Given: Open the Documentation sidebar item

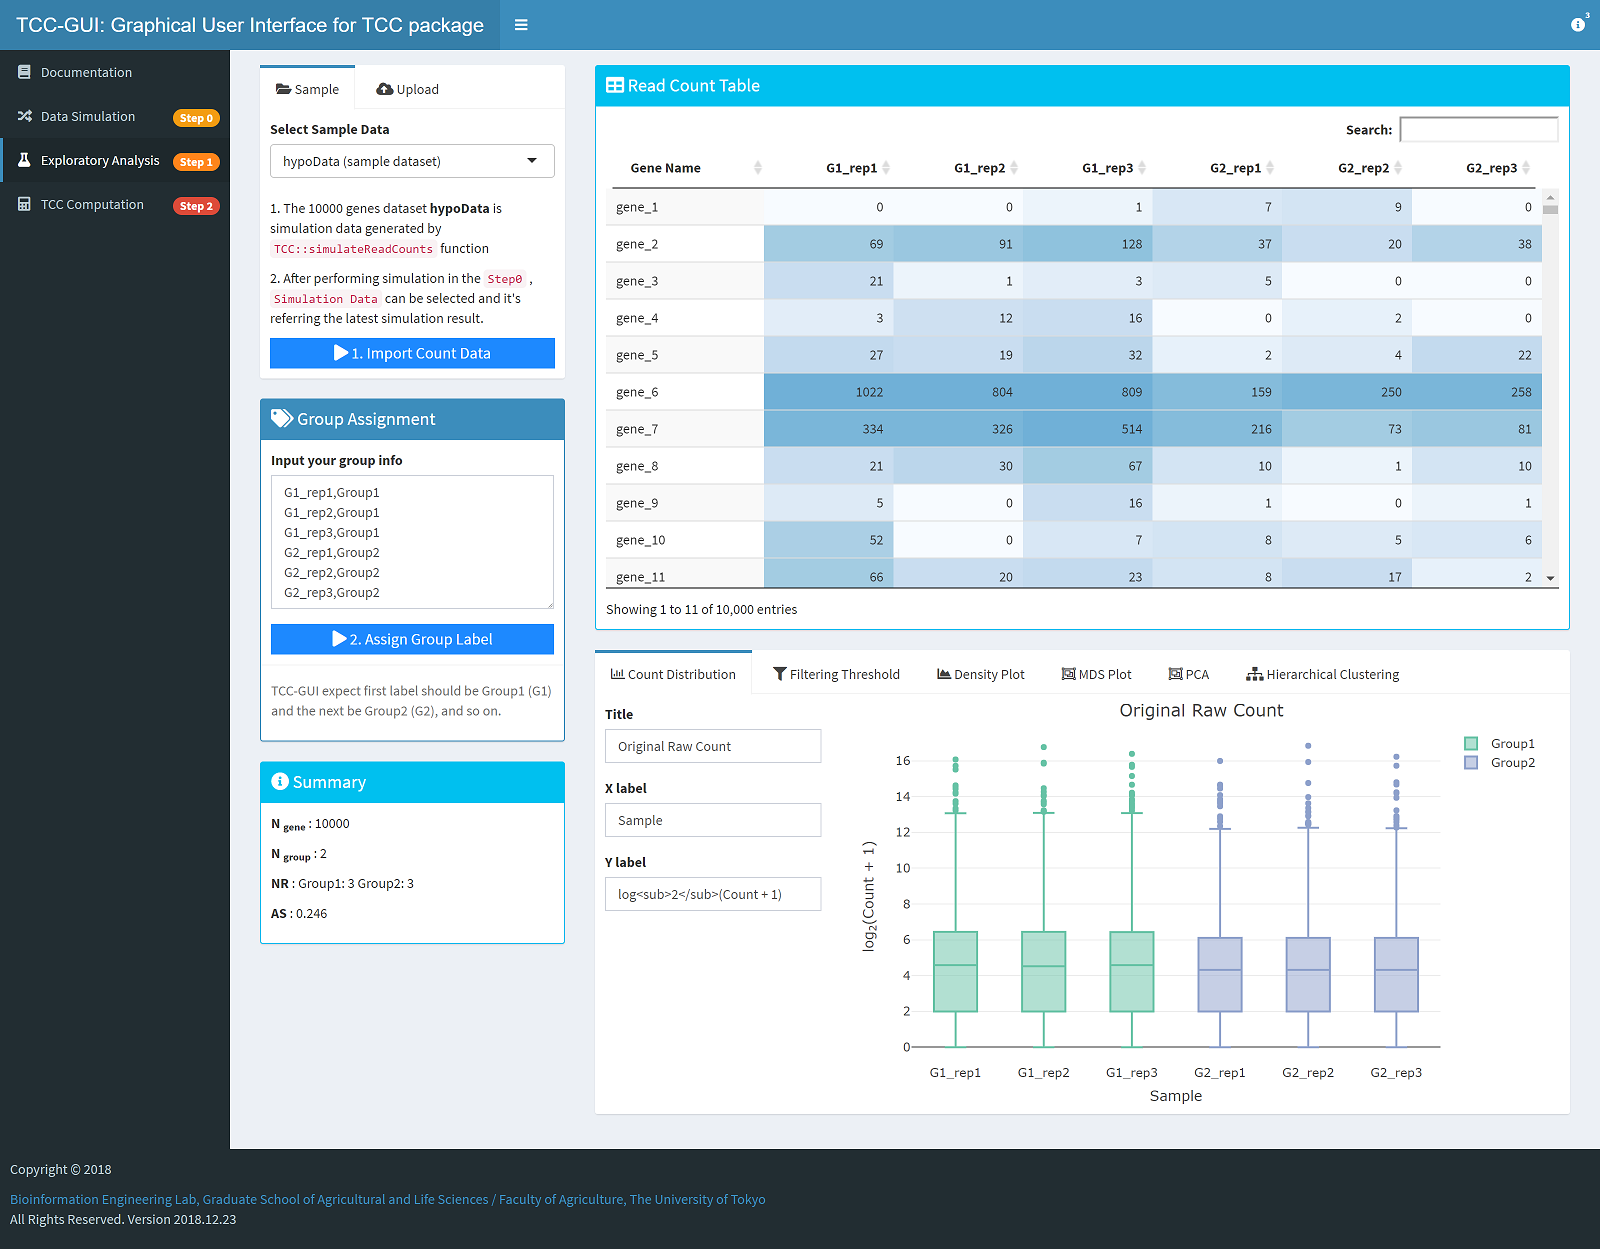Looking at the screenshot, I should (86, 72).
